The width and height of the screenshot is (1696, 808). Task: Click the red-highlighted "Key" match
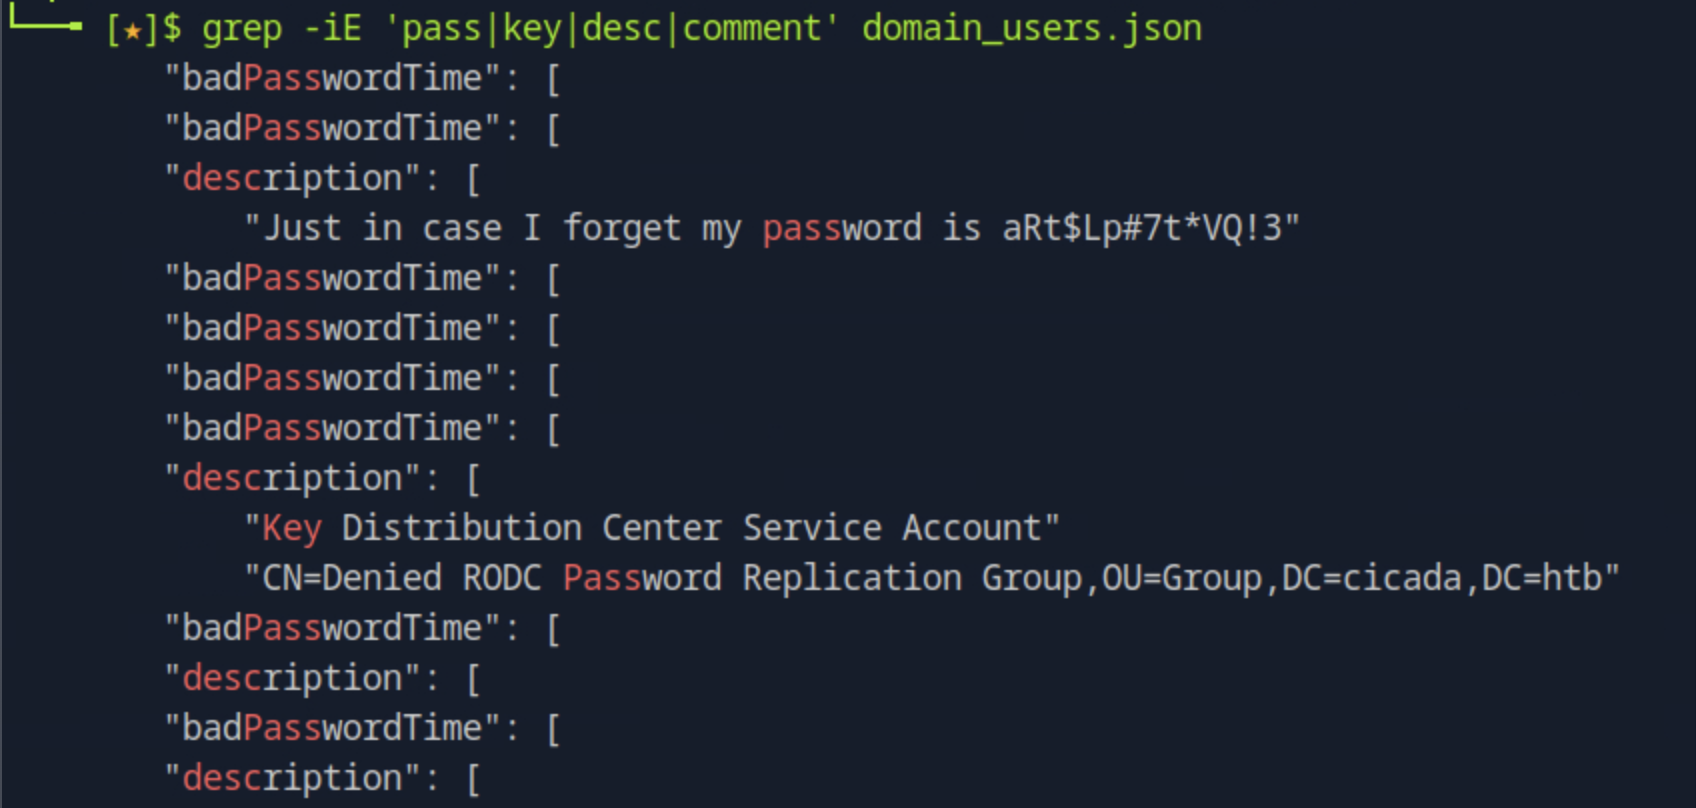tap(291, 528)
